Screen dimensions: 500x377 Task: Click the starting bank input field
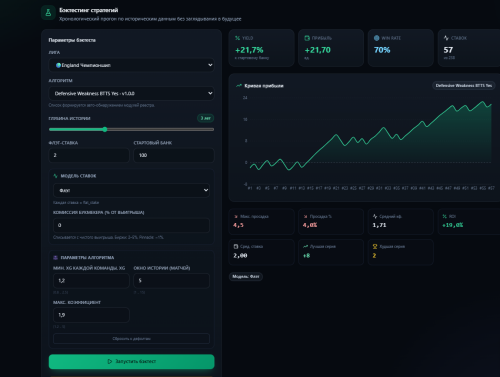click(x=174, y=155)
